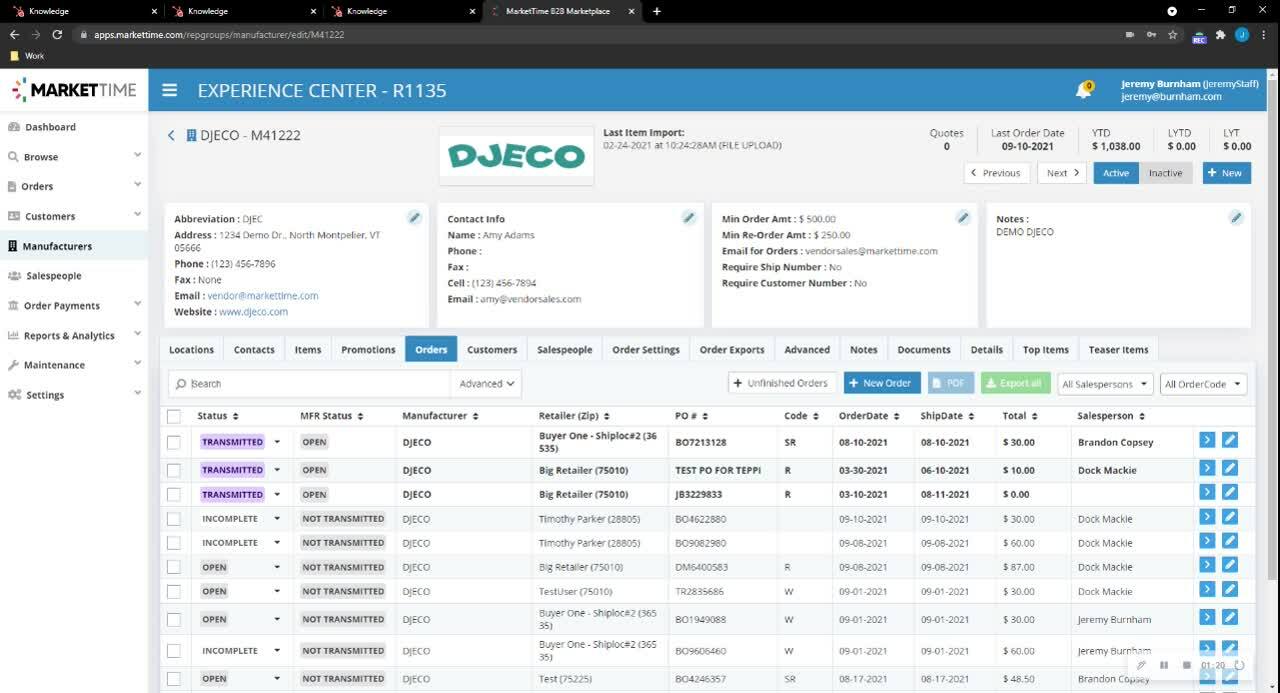The height and width of the screenshot is (693, 1280).
Task: Open the Order Settings tab
Action: (x=646, y=350)
